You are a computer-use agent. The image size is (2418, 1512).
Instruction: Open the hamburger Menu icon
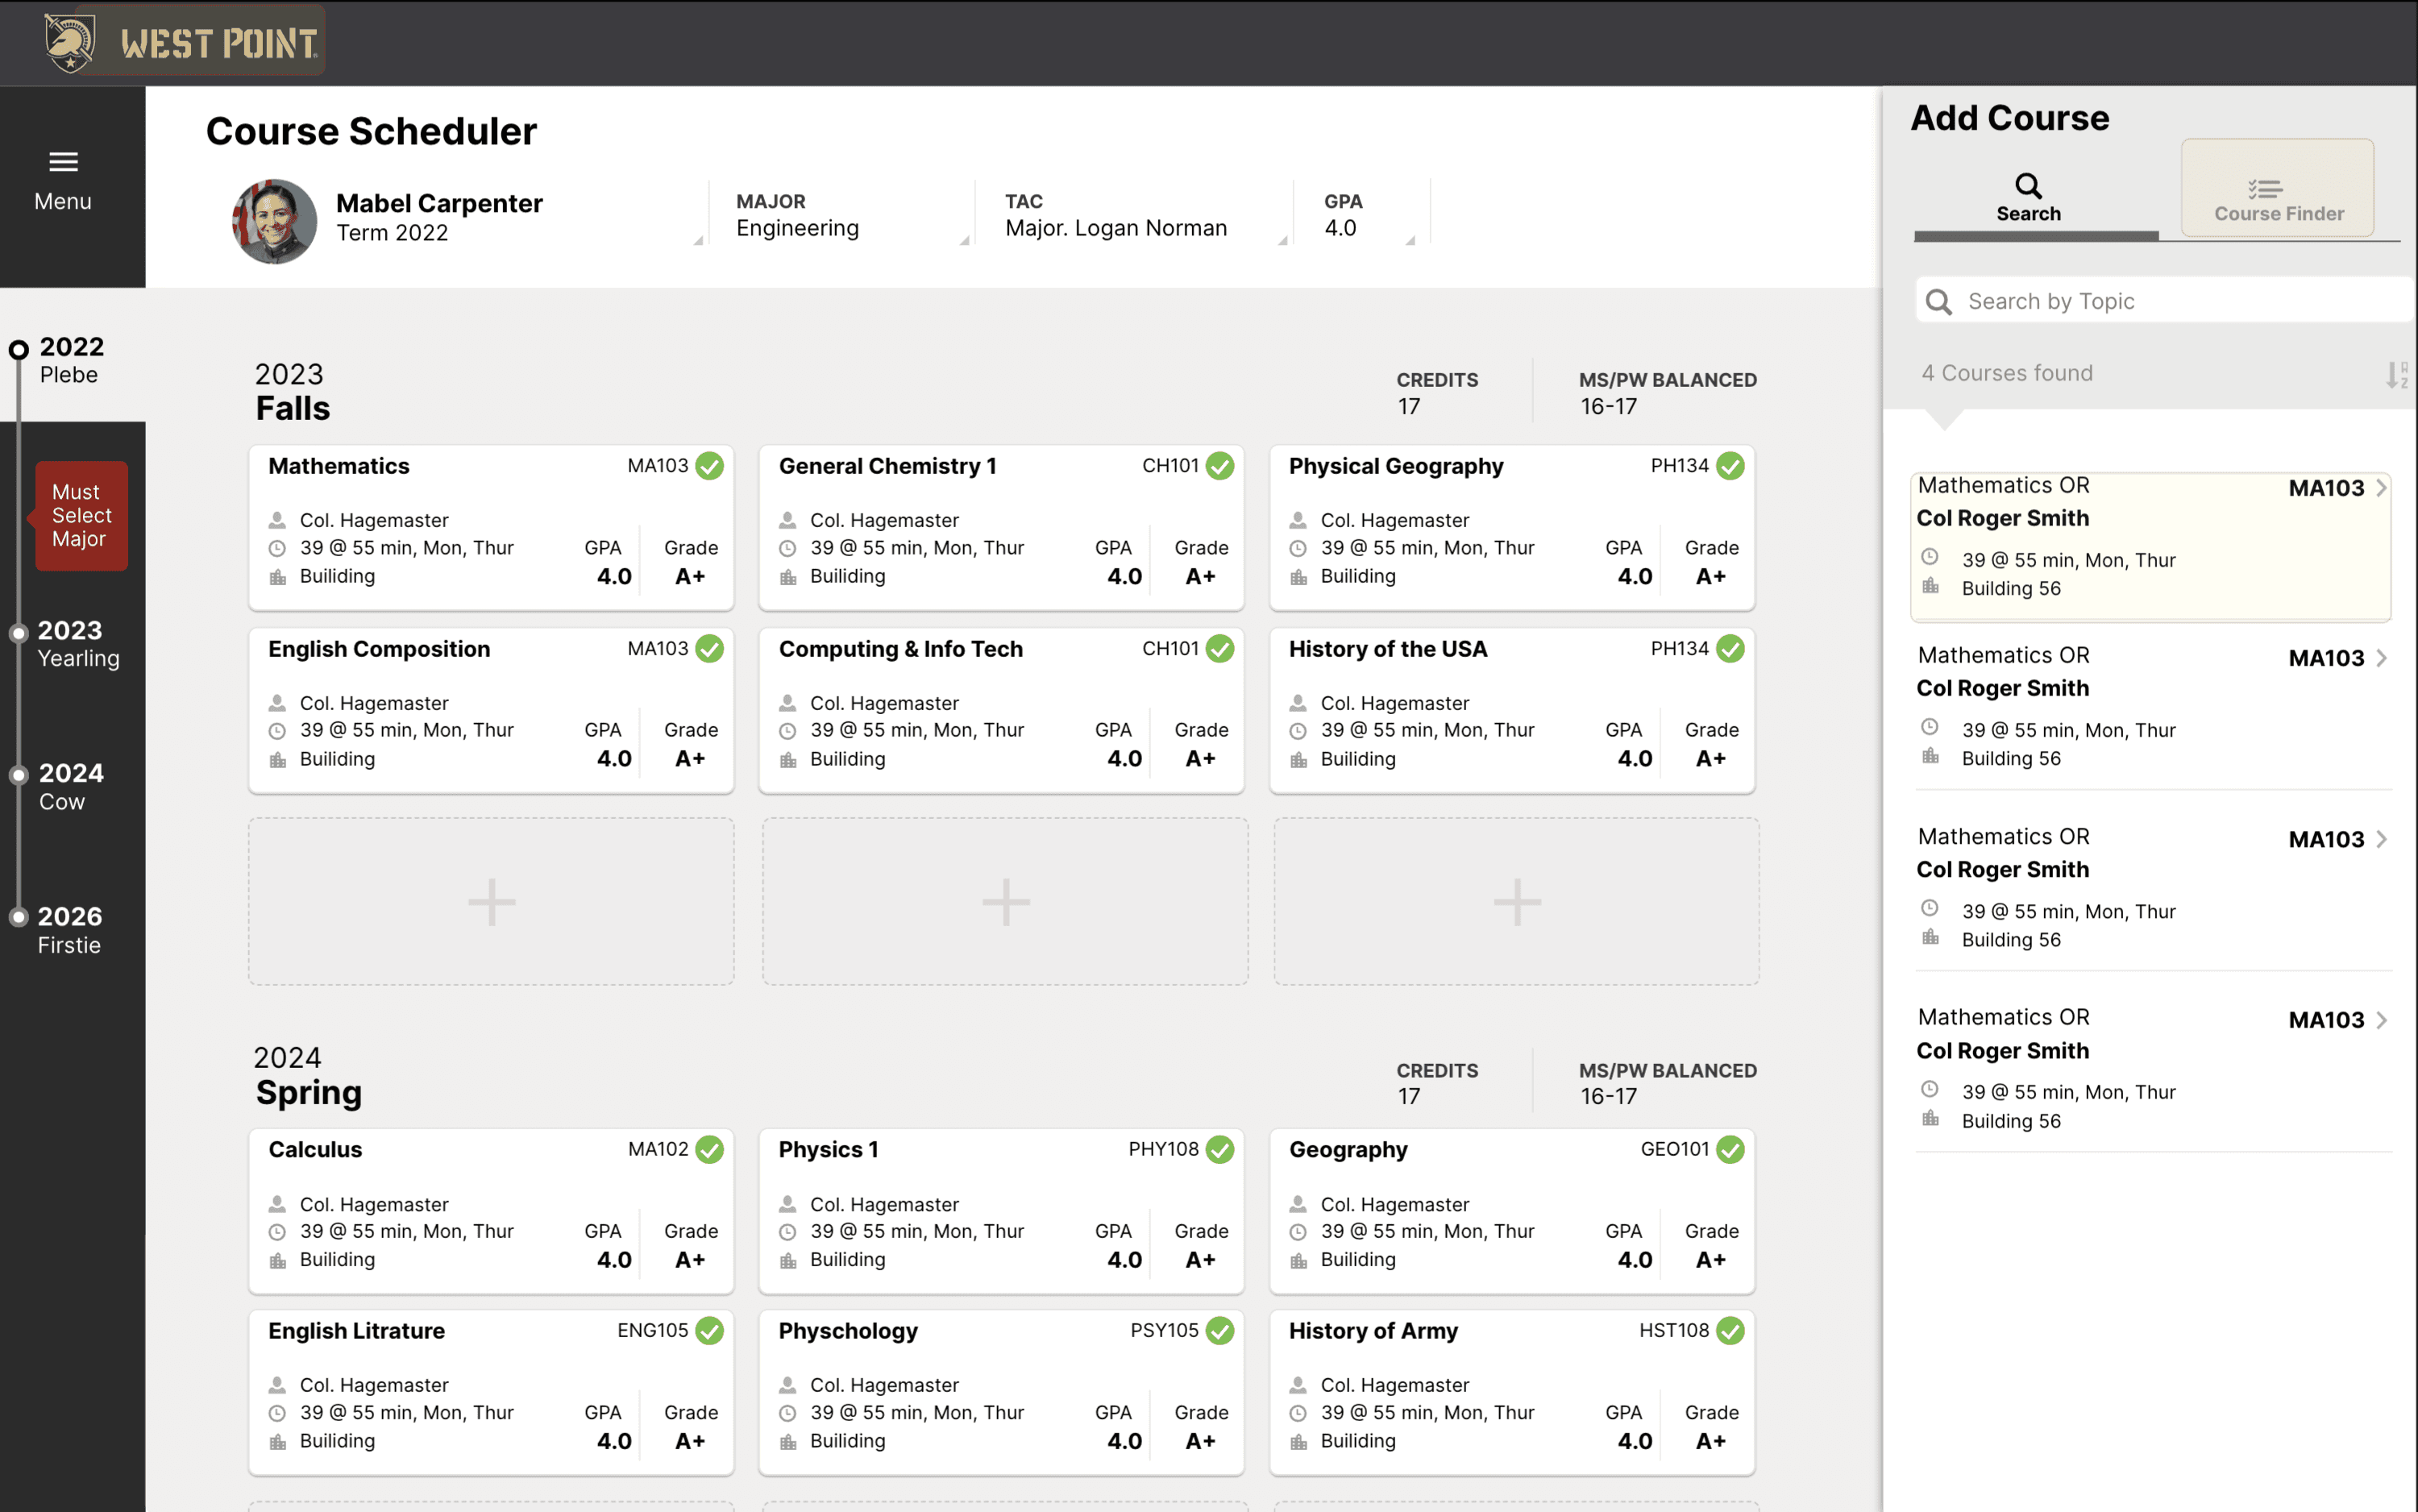point(63,161)
